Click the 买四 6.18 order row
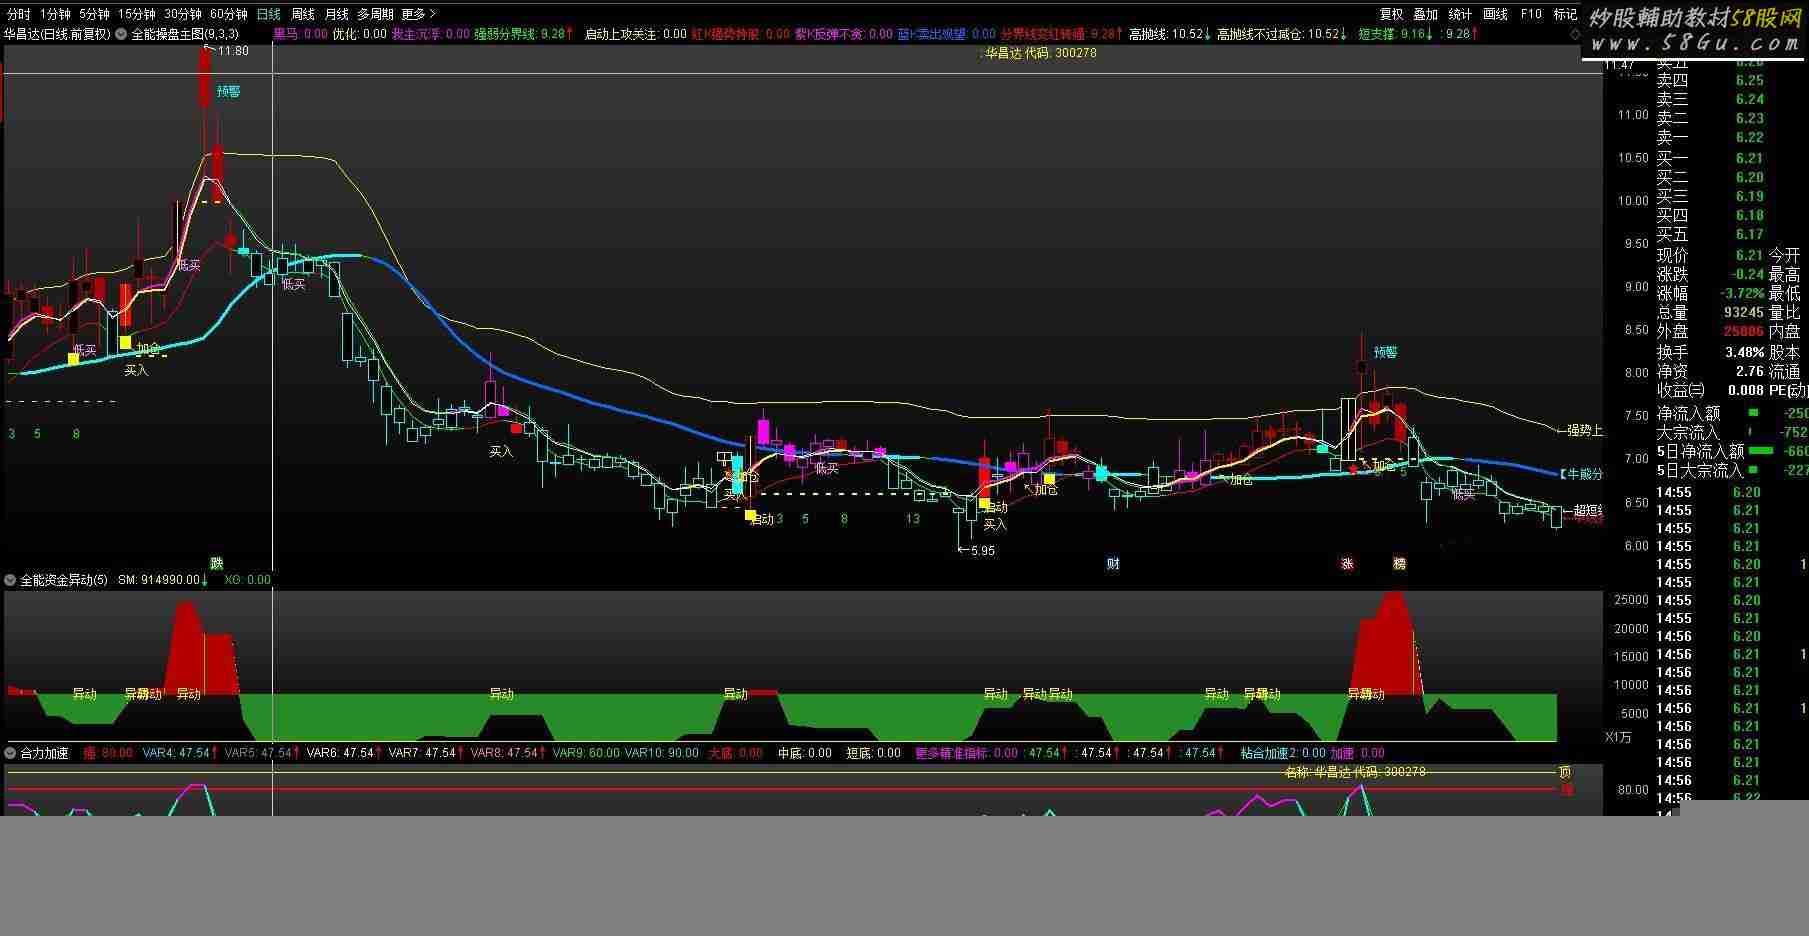This screenshot has height=936, width=1809. point(1710,215)
